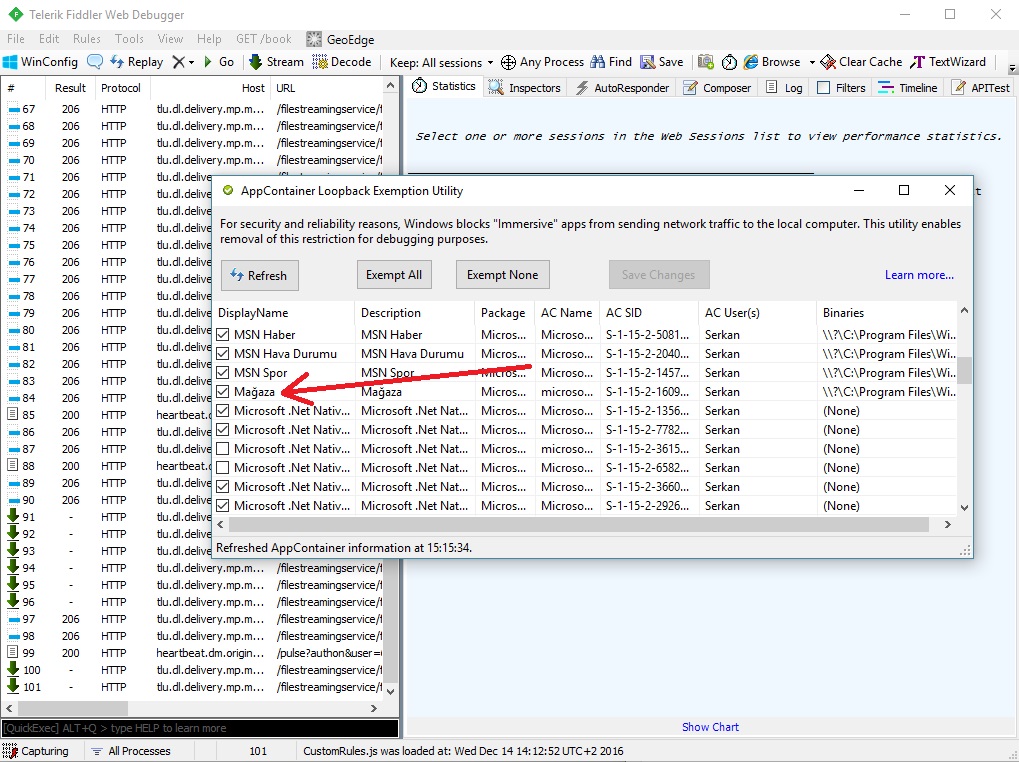Click the Clear Cache icon
Screen dimensions: 1019x762
click(828, 62)
